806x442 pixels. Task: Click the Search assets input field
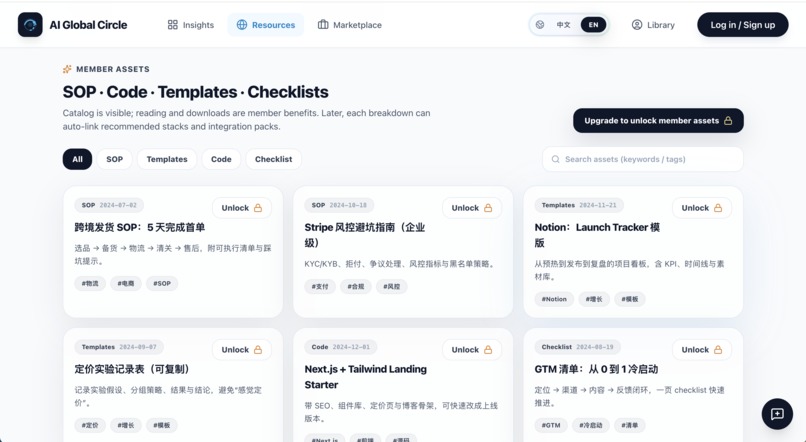click(643, 159)
